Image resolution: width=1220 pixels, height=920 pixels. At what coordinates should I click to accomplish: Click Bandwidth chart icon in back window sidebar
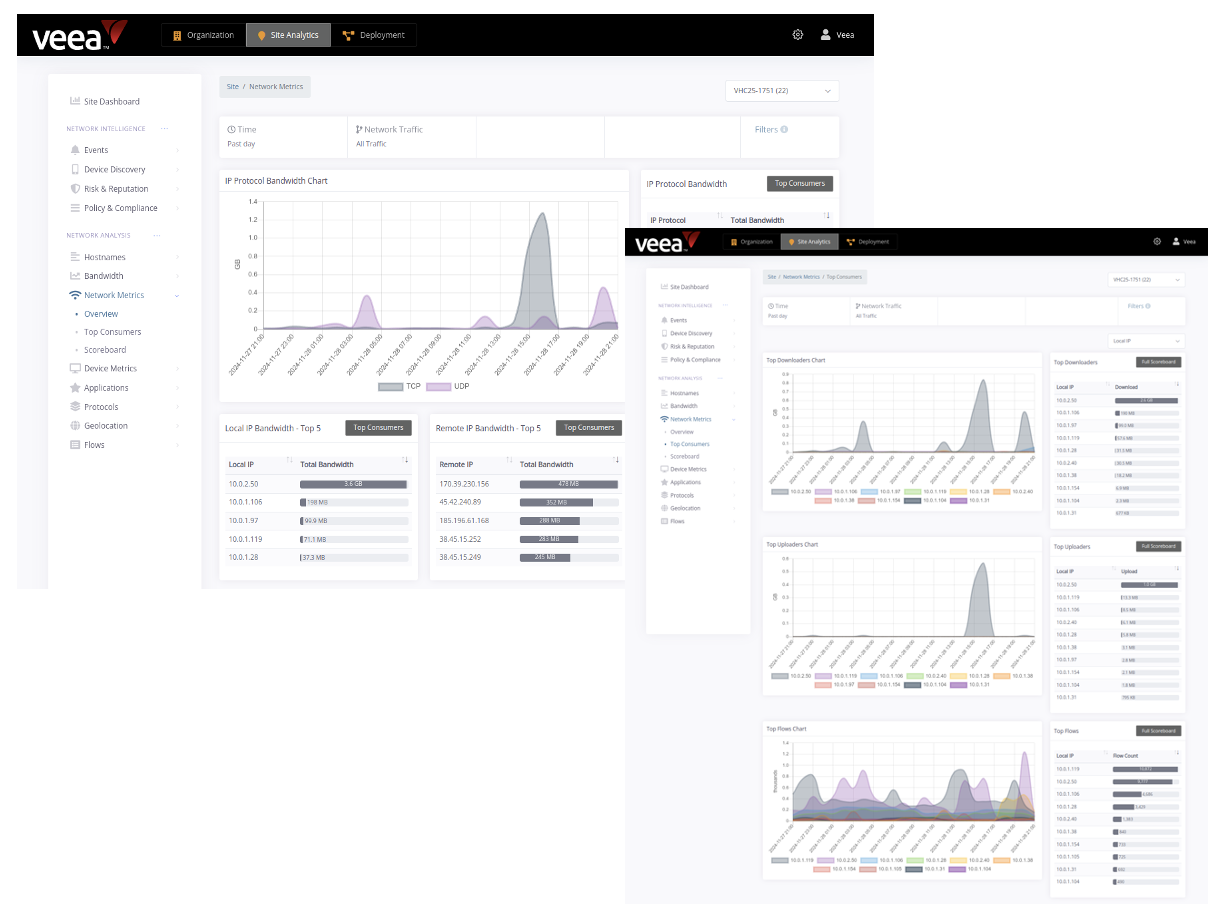(x=75, y=276)
